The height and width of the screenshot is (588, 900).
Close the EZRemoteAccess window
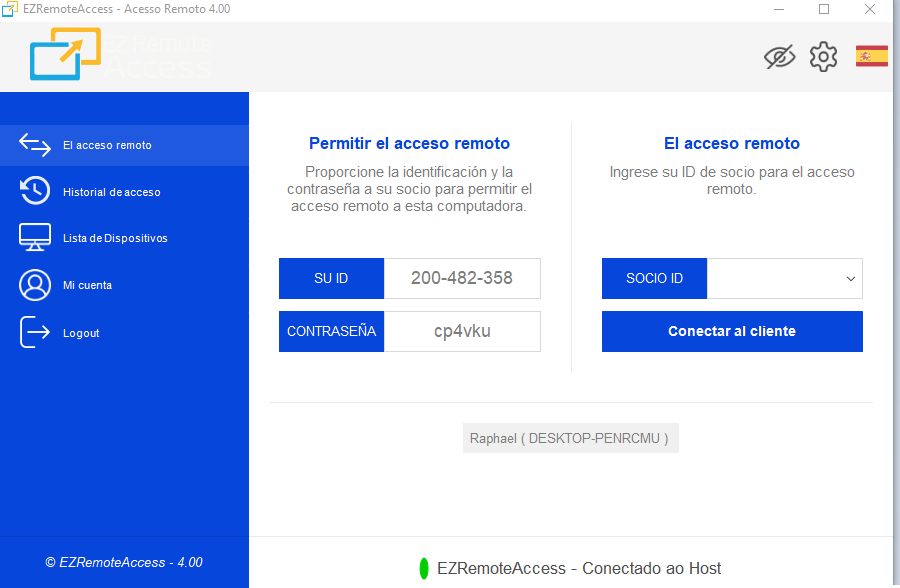870,9
